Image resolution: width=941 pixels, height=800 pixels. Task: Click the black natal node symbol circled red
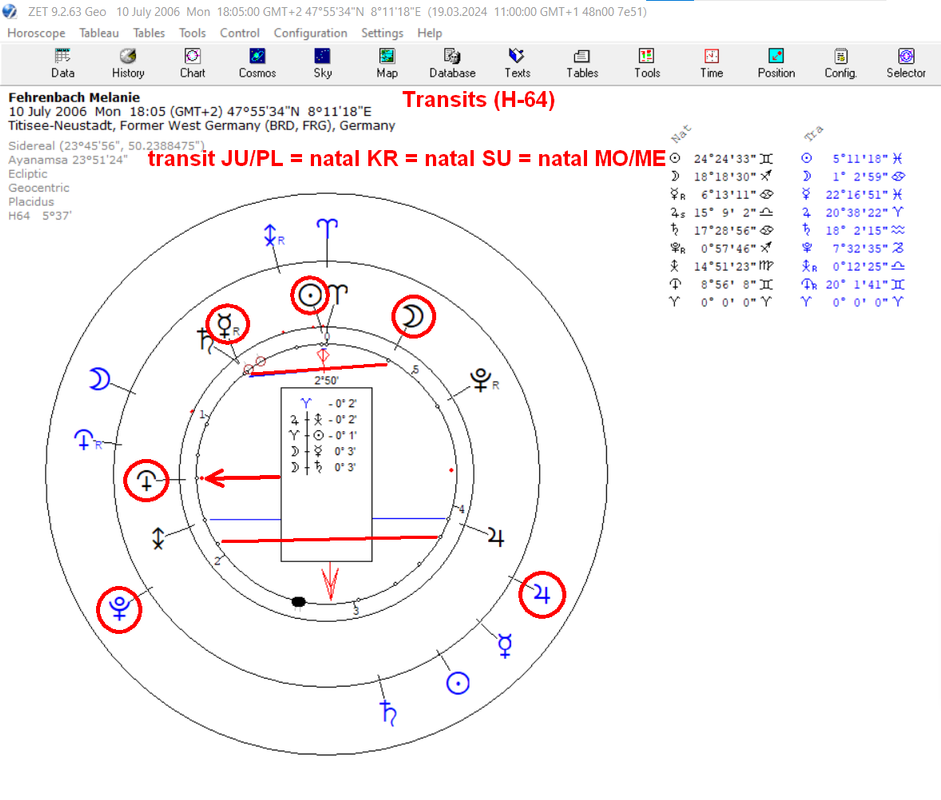(x=146, y=481)
